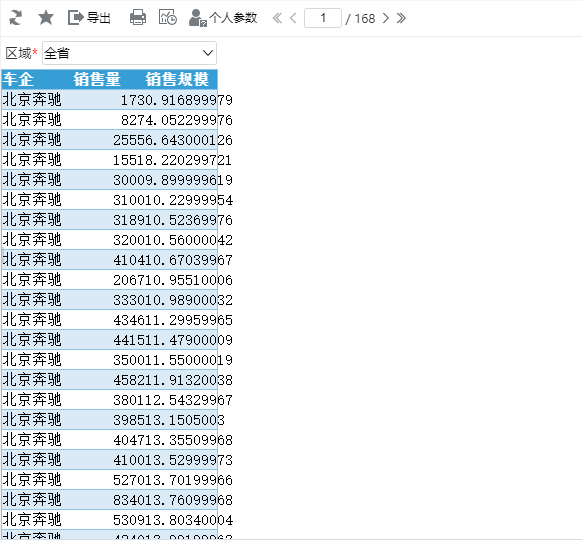Open 个人参数 personal parameters
This screenshot has height=542, width=582.
pos(223,17)
